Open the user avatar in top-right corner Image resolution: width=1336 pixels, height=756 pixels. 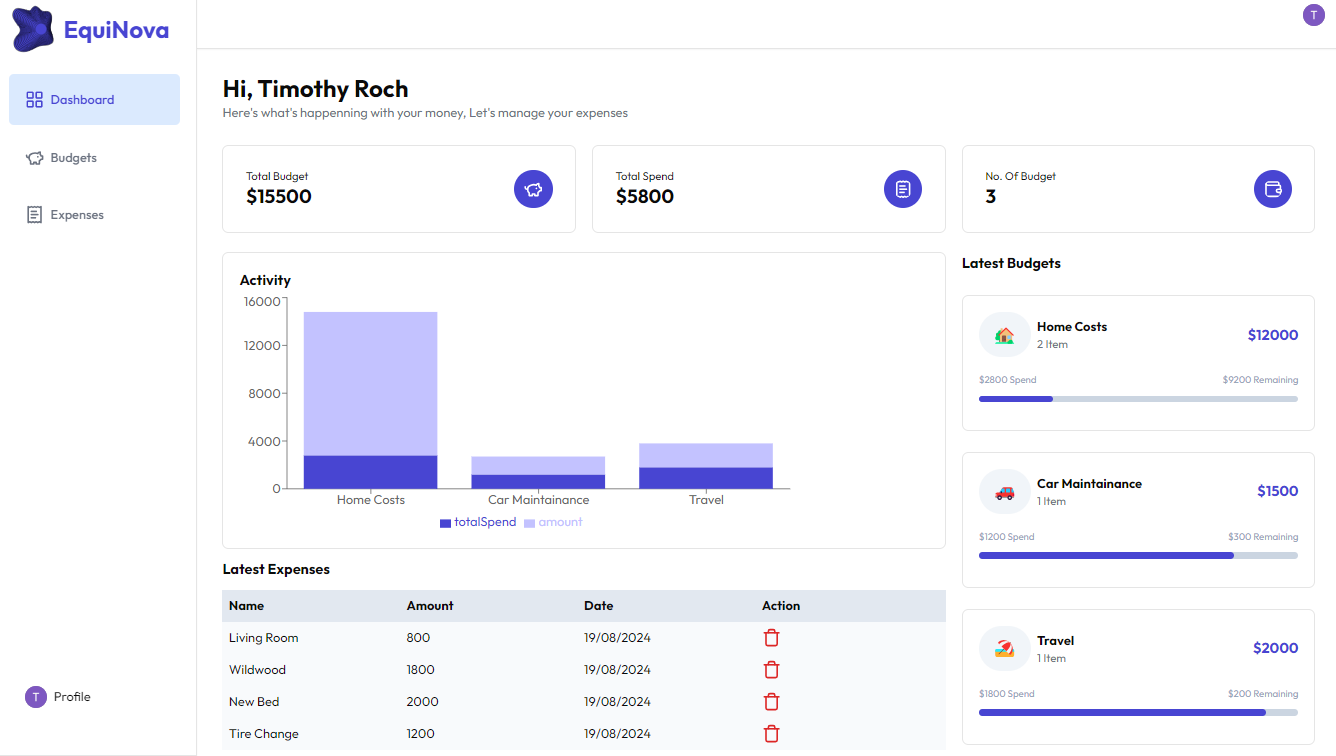coord(1313,15)
